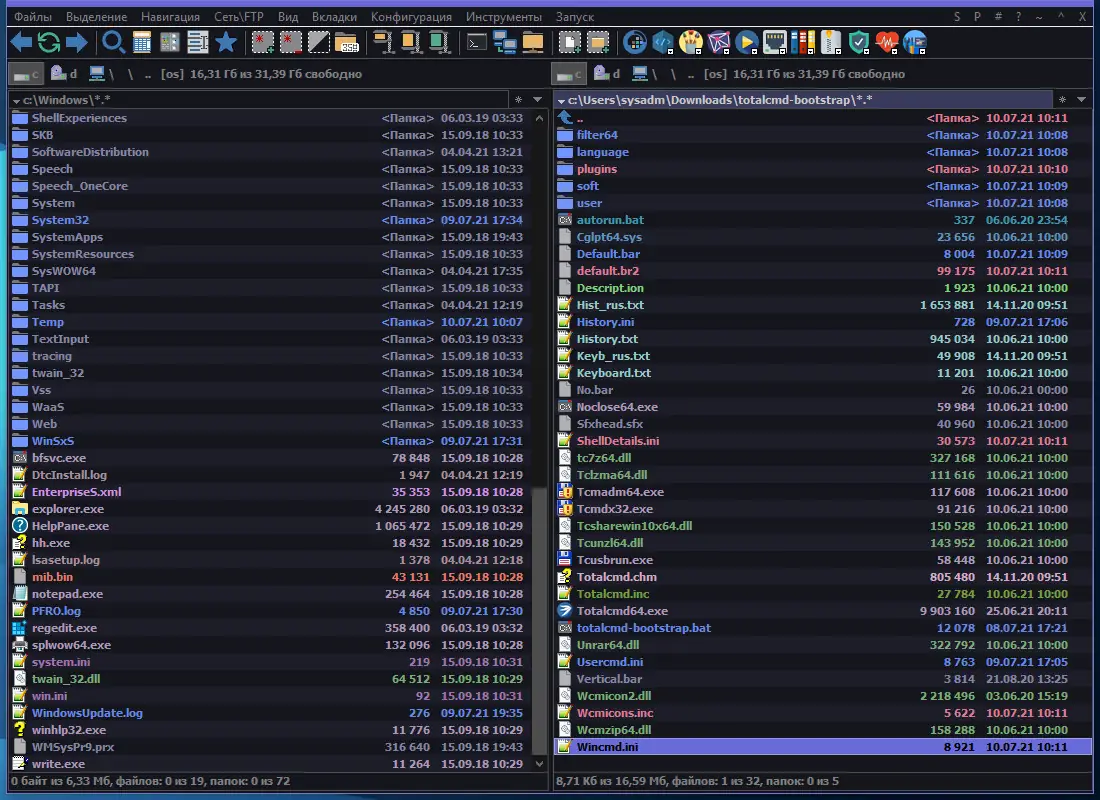Select totalcmd-bootstrap.bat file

coord(824,628)
